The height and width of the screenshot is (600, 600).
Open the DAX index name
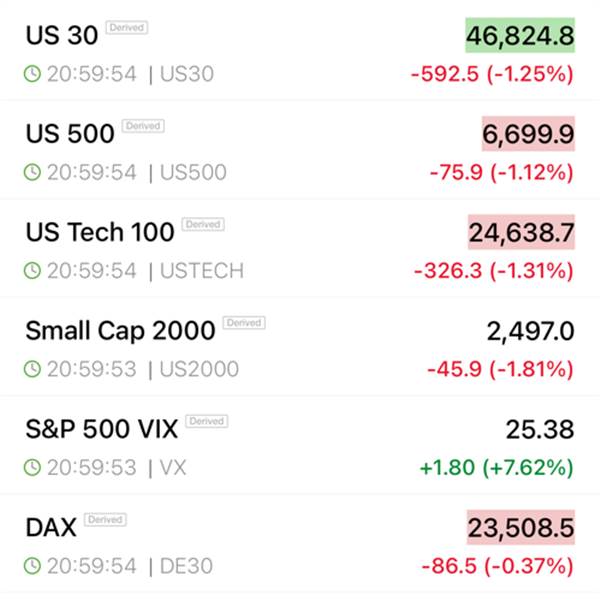tap(51, 527)
